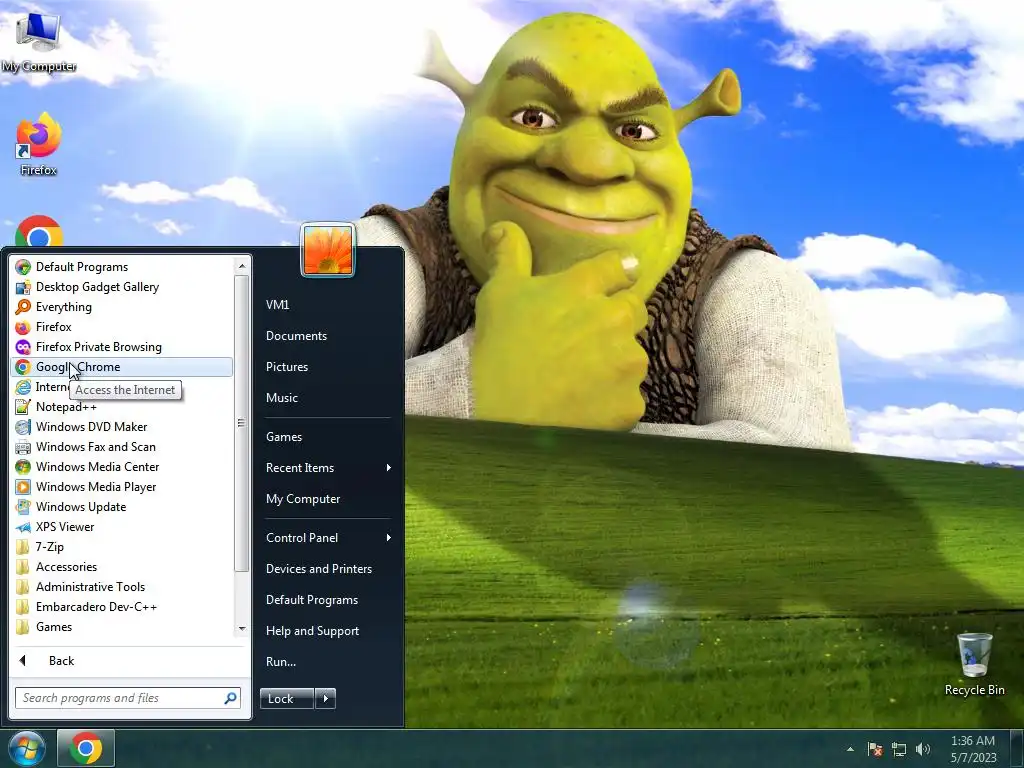1024x768 pixels.
Task: Open the network tray icon
Action: click(x=899, y=749)
